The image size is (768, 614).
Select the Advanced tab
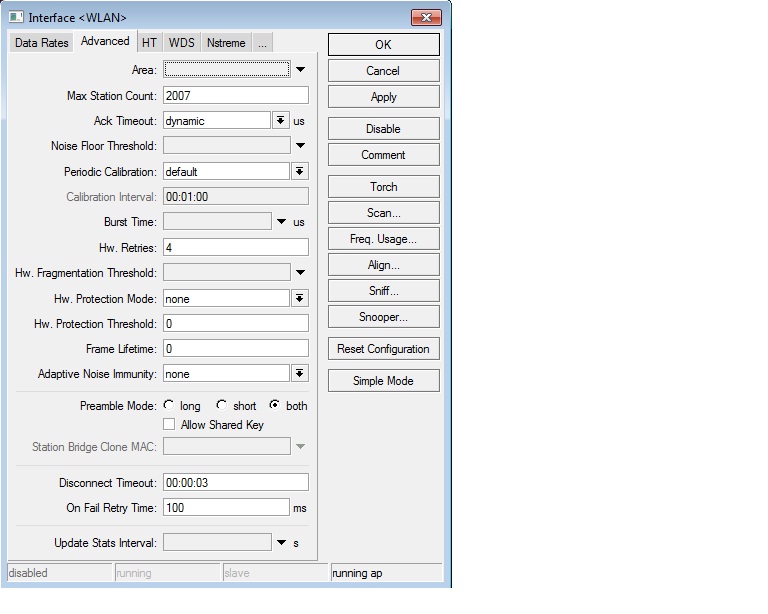coord(105,41)
